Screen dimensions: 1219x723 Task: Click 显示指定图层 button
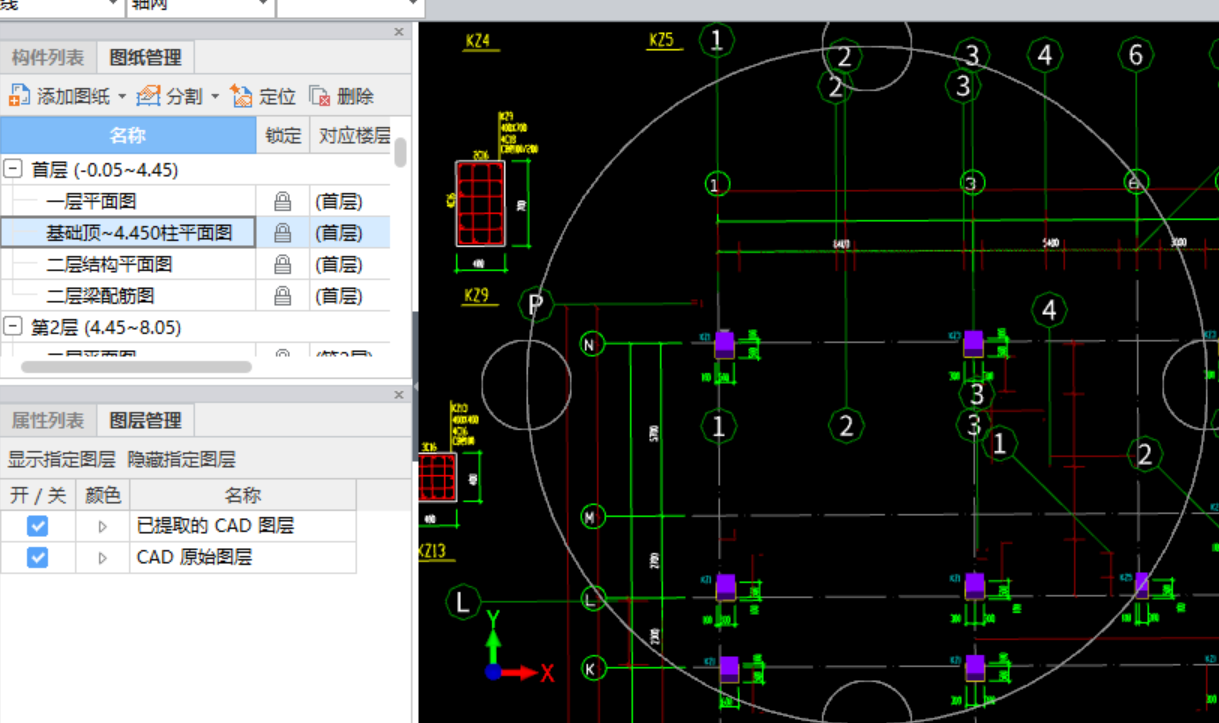[62, 460]
